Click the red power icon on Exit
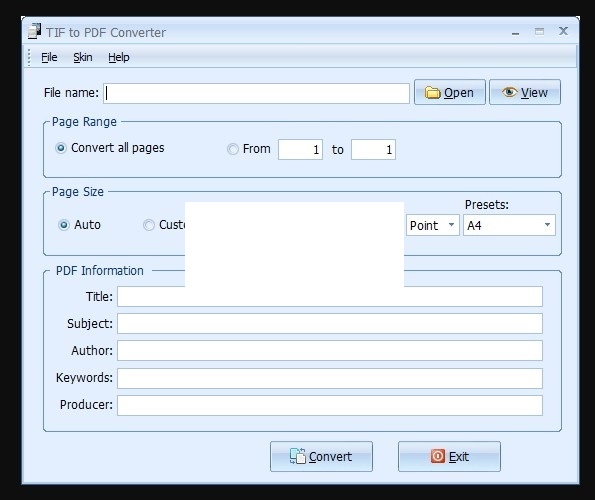Screen dimensions: 595x500 point(438,456)
